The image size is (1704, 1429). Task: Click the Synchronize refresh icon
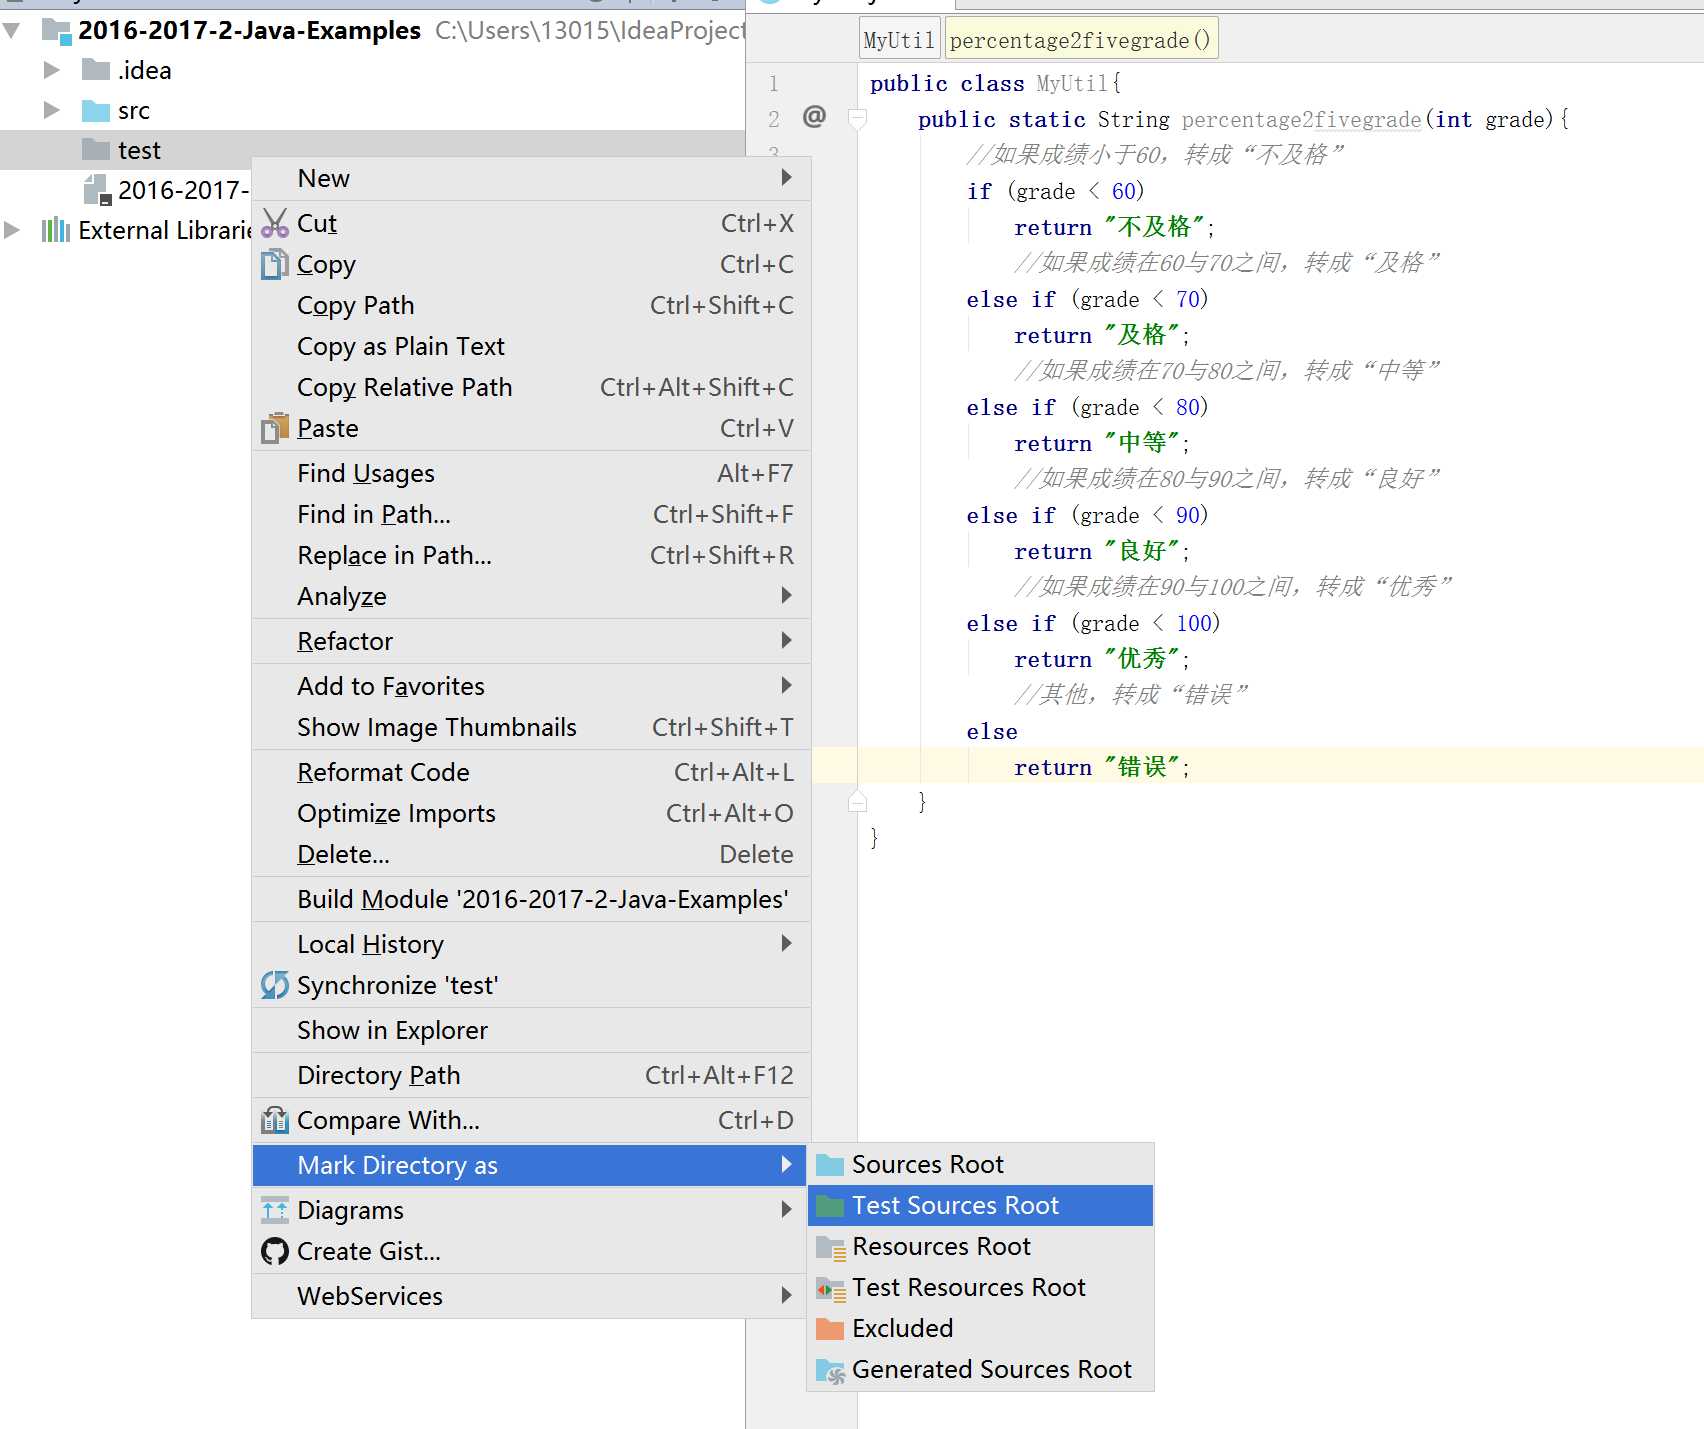[274, 985]
